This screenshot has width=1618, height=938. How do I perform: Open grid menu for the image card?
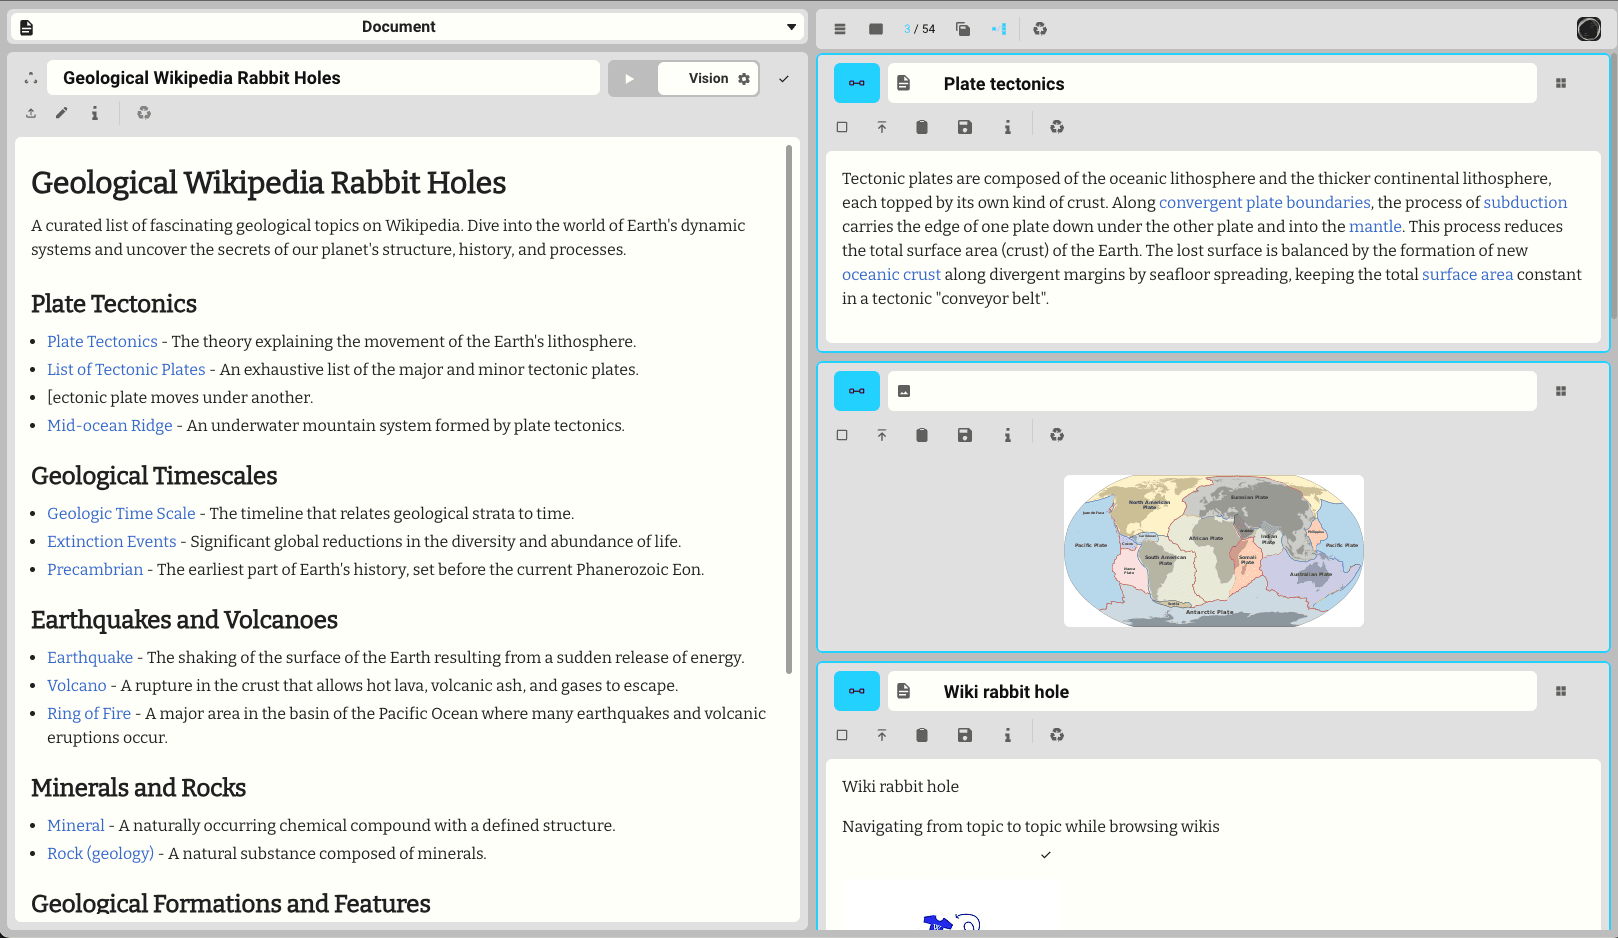(x=1561, y=391)
